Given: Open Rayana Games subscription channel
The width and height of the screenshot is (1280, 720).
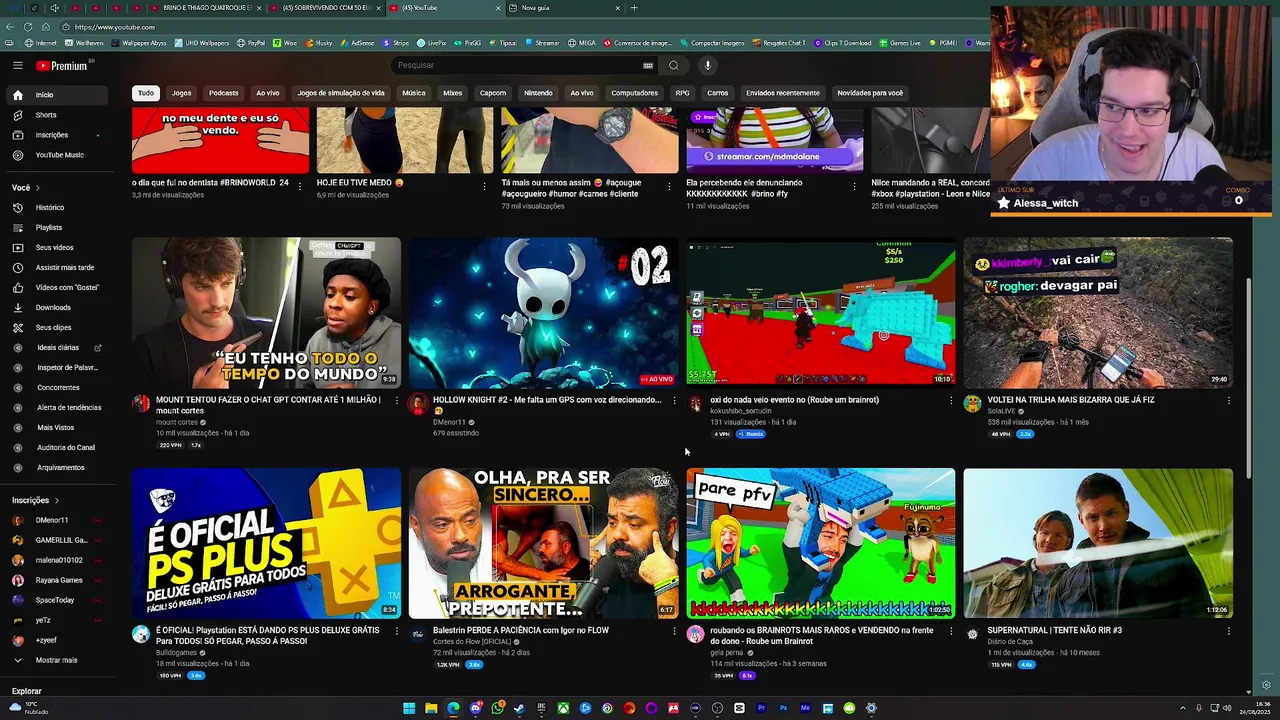Looking at the screenshot, I should tap(56, 580).
